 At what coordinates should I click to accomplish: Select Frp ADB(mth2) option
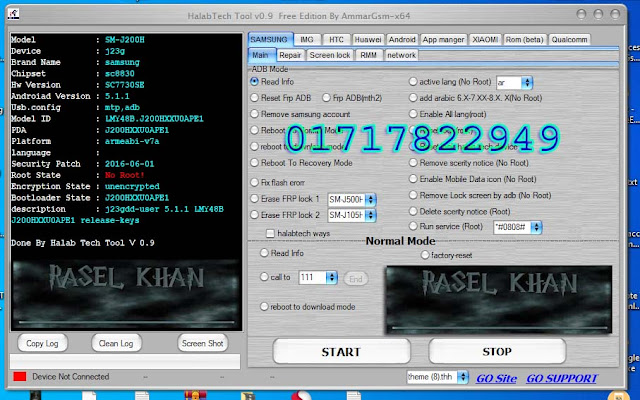326,98
